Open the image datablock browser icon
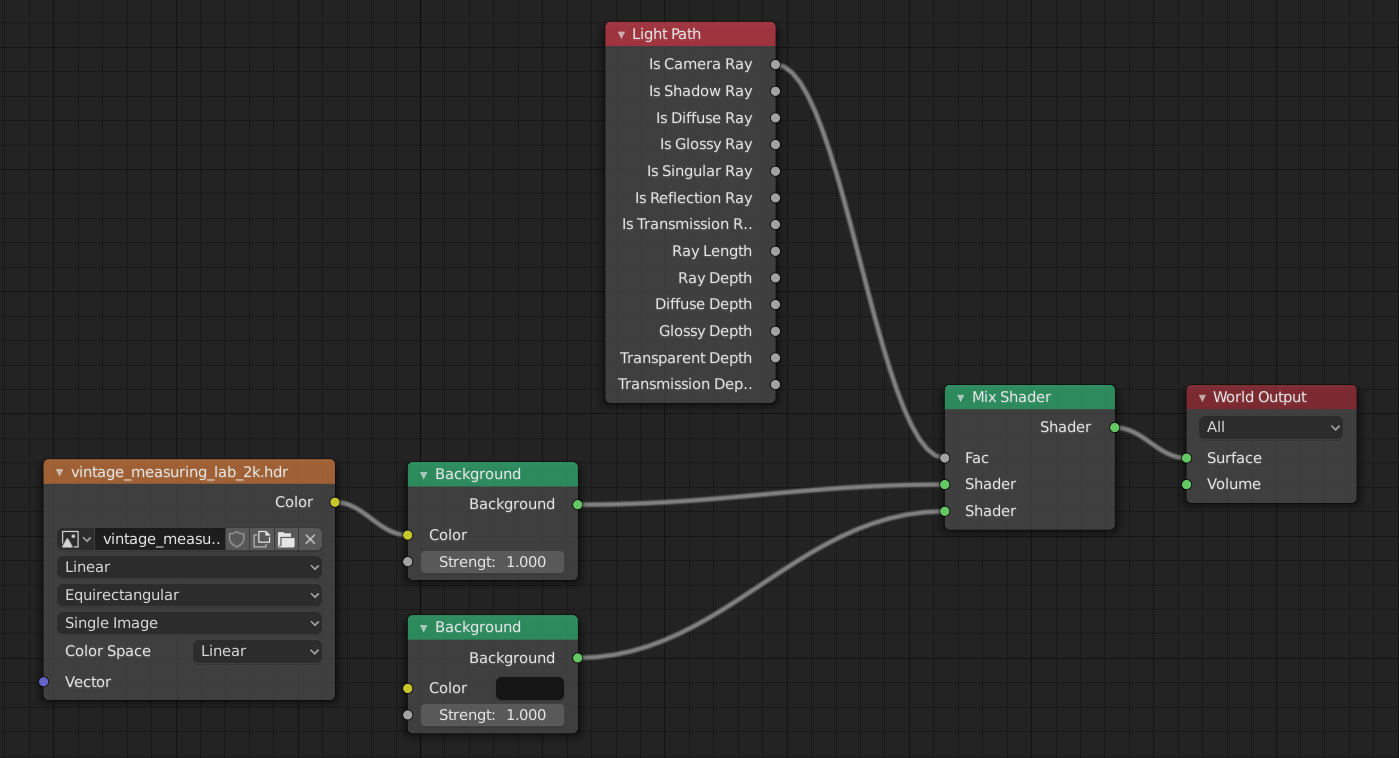 pyautogui.click(x=76, y=539)
